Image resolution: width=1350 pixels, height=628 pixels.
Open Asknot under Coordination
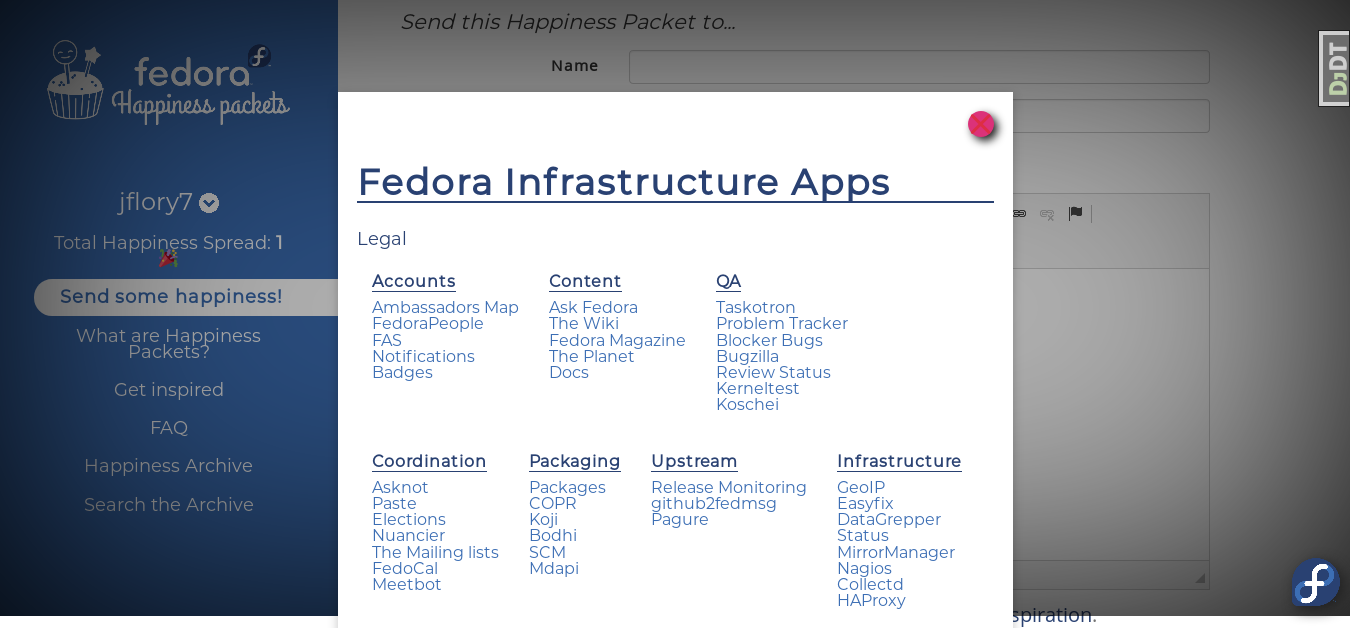pos(400,488)
